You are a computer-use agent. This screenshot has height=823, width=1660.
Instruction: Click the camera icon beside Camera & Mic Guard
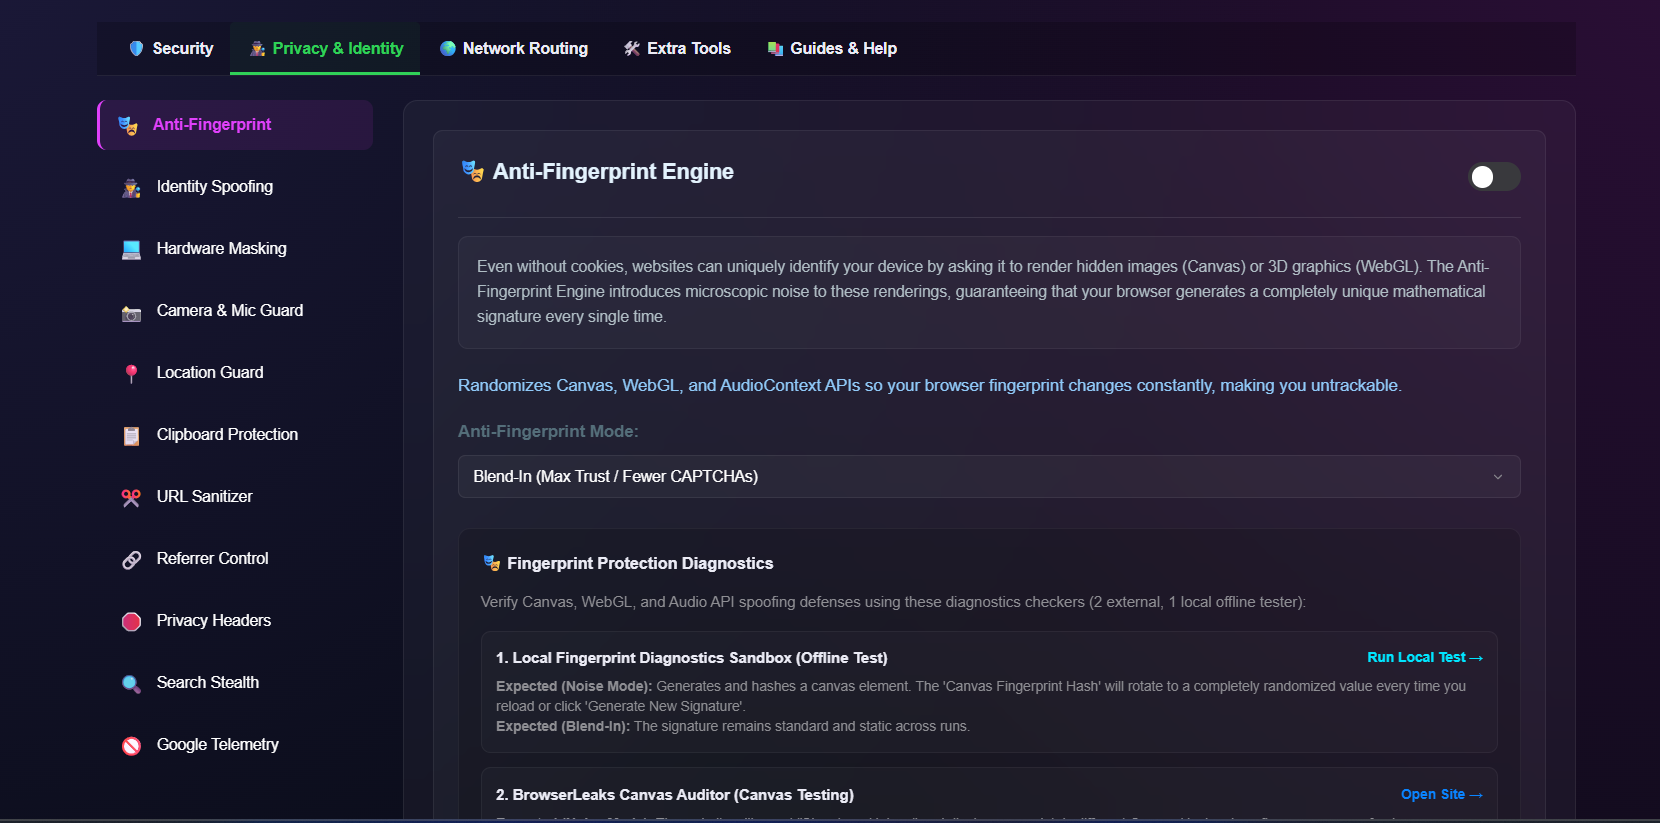(x=131, y=312)
